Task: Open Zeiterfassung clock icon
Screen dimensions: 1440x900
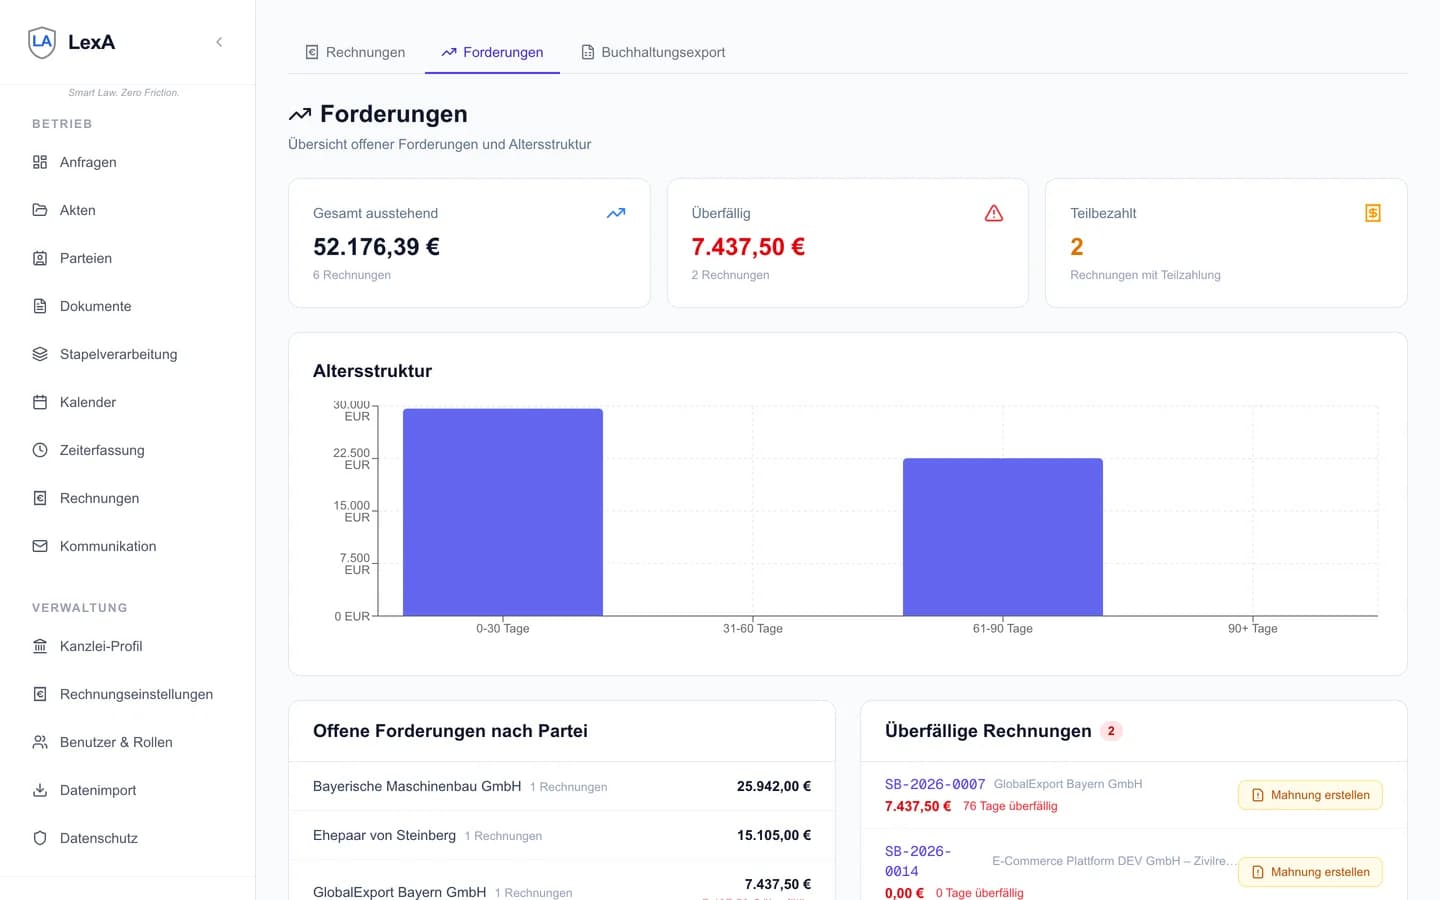Action: click(x=40, y=450)
